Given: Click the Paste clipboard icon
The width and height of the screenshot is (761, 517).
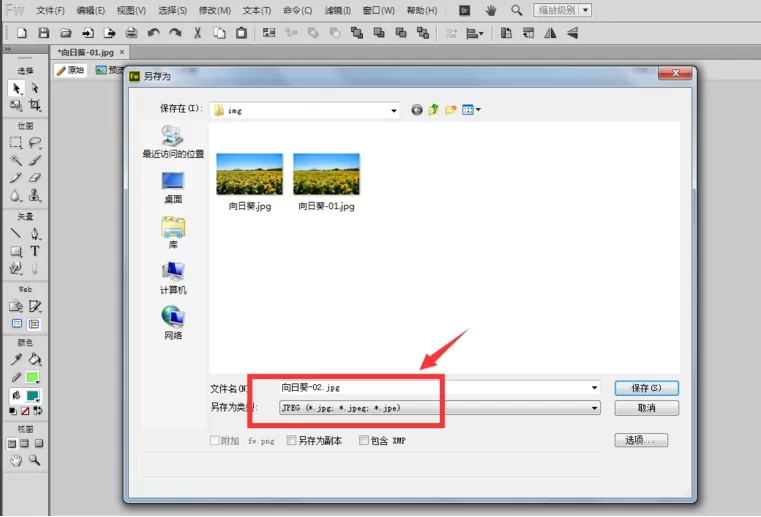Looking at the screenshot, I should [x=241, y=33].
